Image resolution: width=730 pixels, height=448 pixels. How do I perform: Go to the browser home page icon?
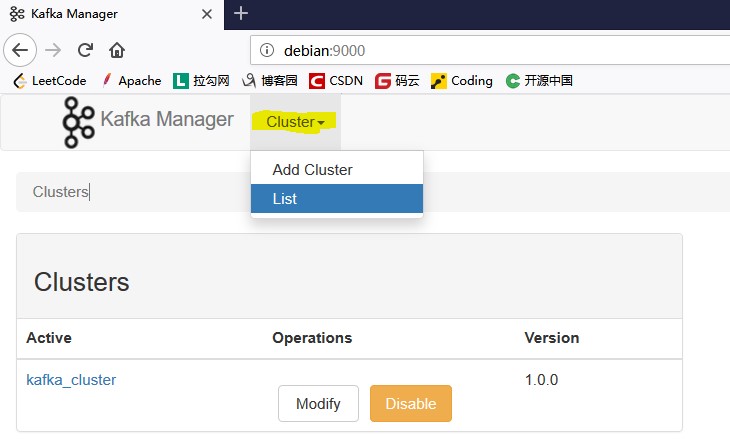pyautogui.click(x=117, y=50)
